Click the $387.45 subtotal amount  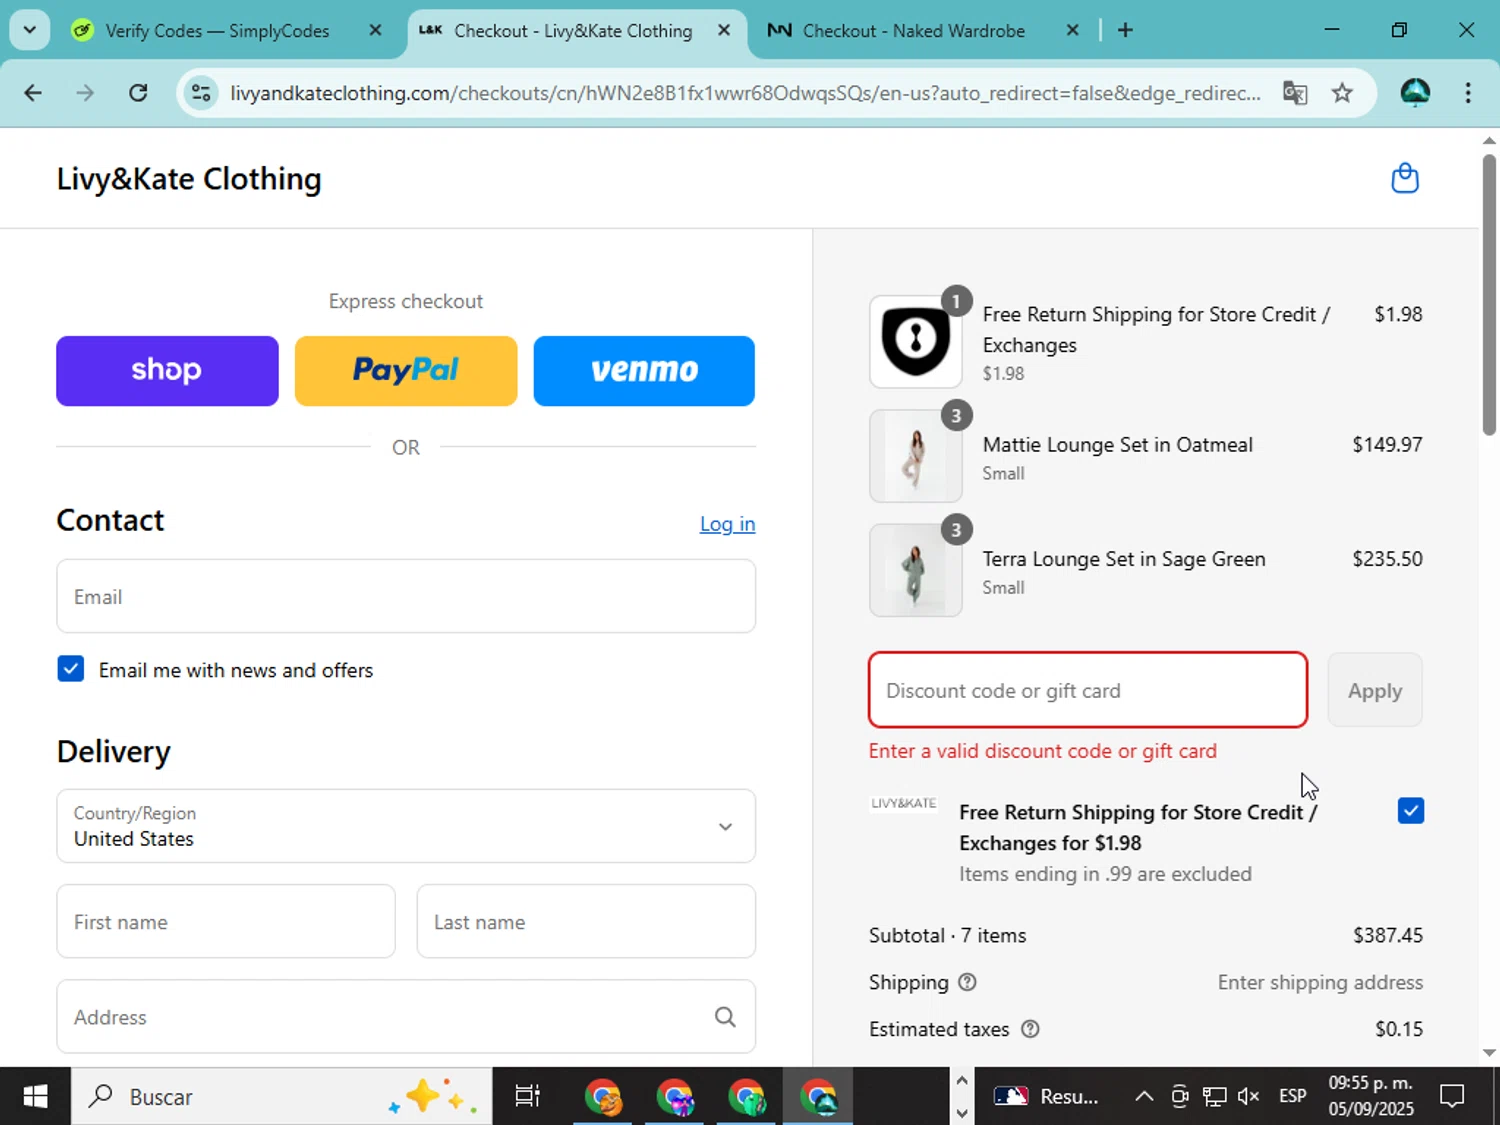point(1388,935)
